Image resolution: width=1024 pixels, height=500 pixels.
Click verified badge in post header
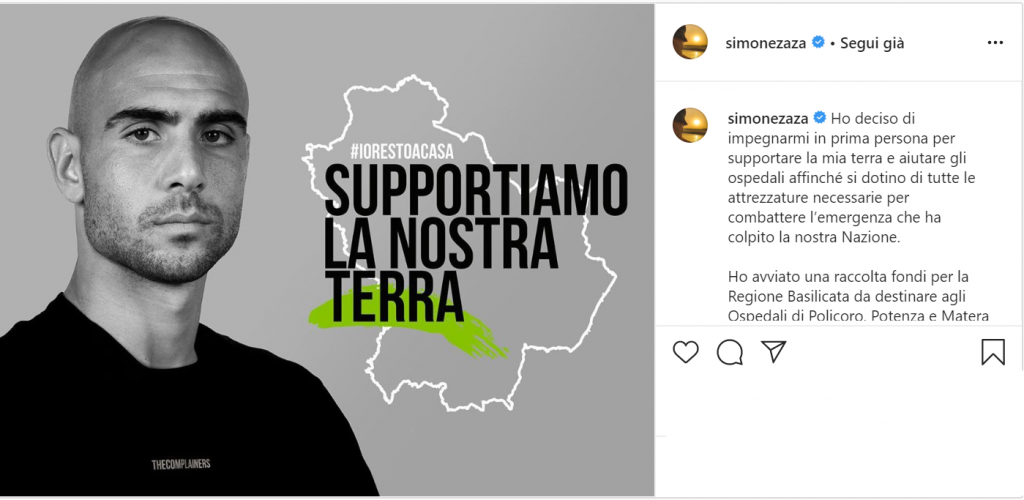pyautogui.click(x=818, y=42)
